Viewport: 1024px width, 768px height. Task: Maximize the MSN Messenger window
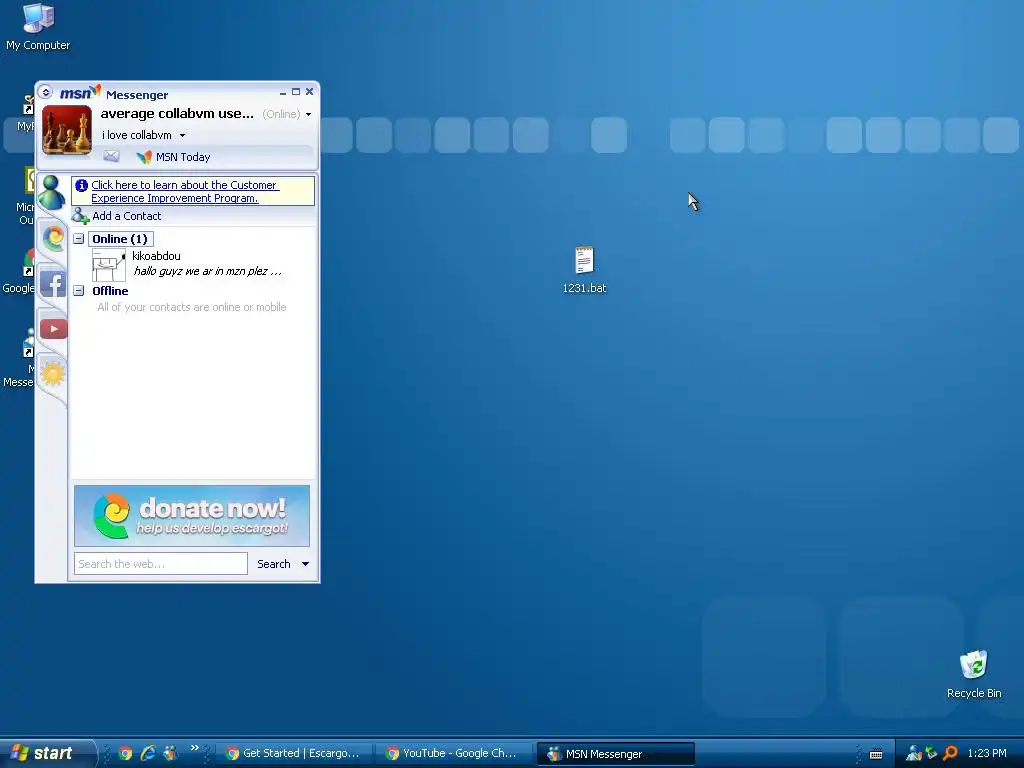[296, 92]
